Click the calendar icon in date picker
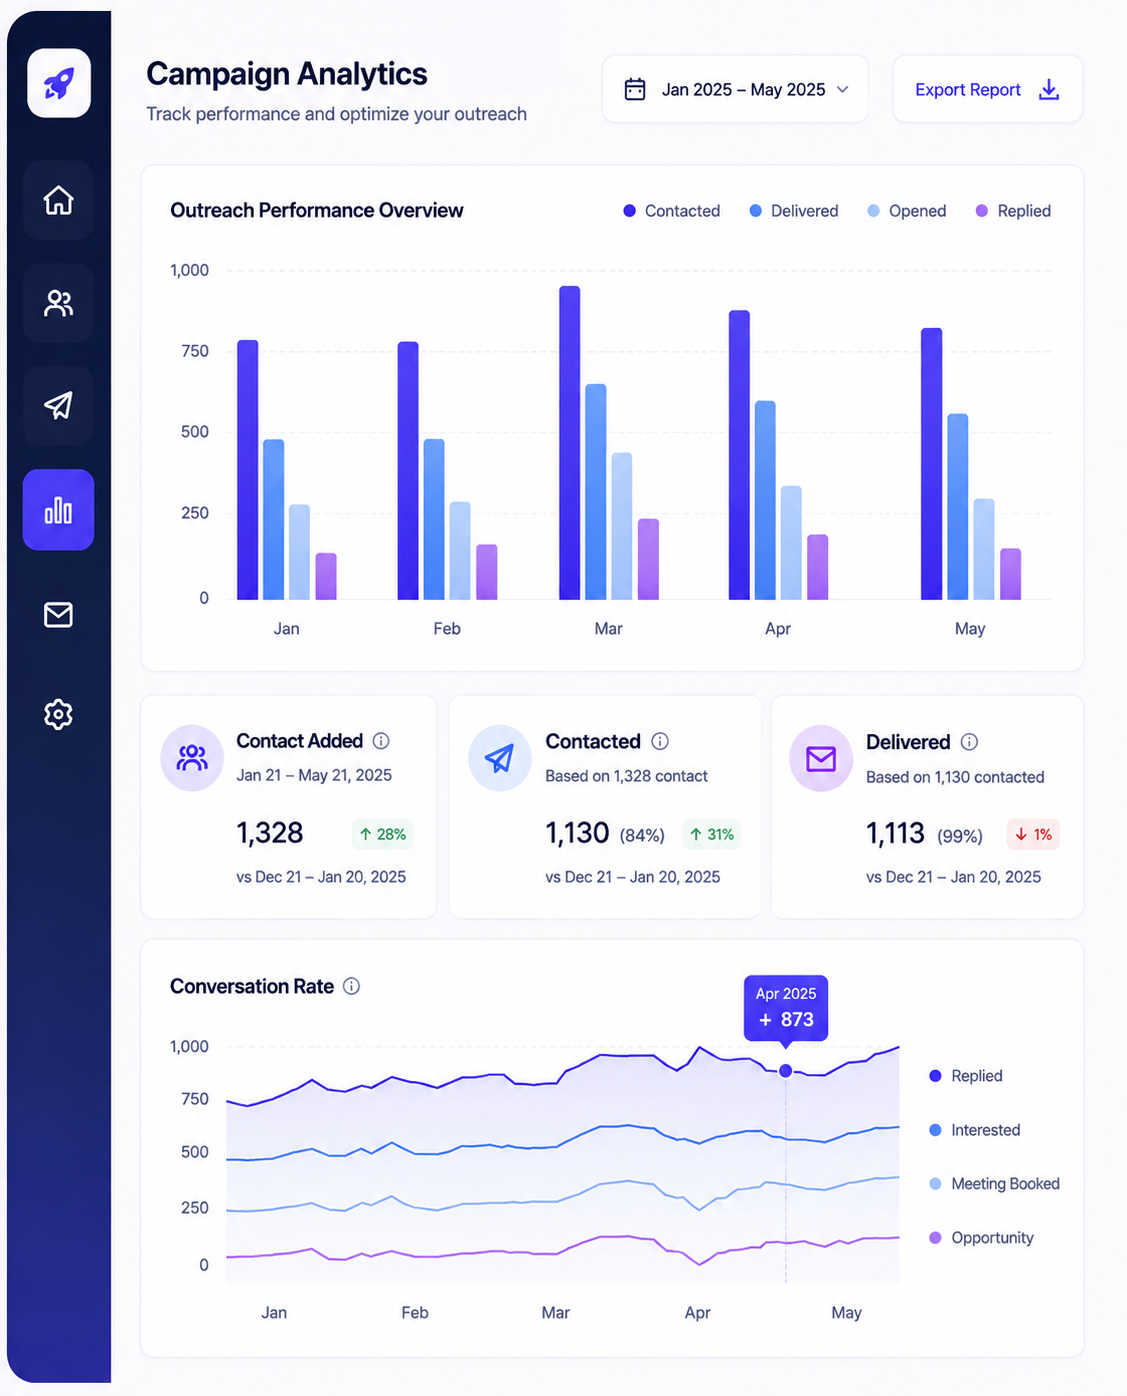1127x1396 pixels. (x=635, y=89)
